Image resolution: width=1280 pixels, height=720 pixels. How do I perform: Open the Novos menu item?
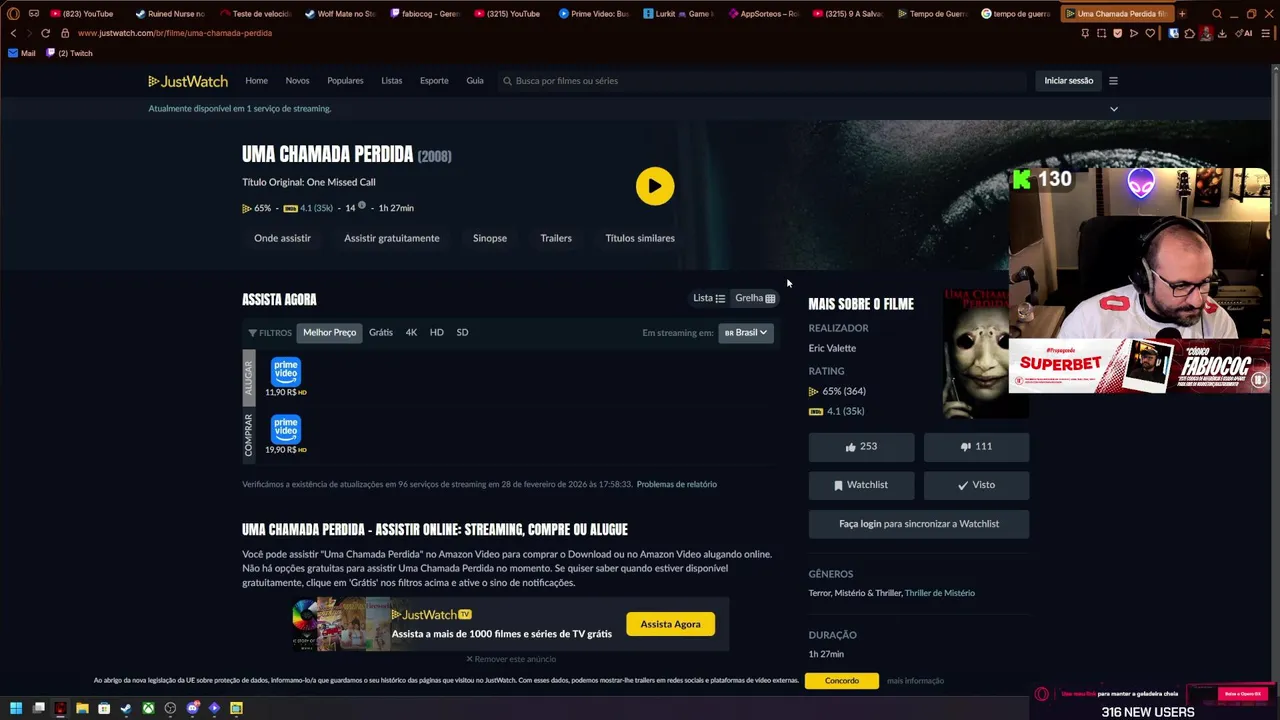(x=297, y=81)
